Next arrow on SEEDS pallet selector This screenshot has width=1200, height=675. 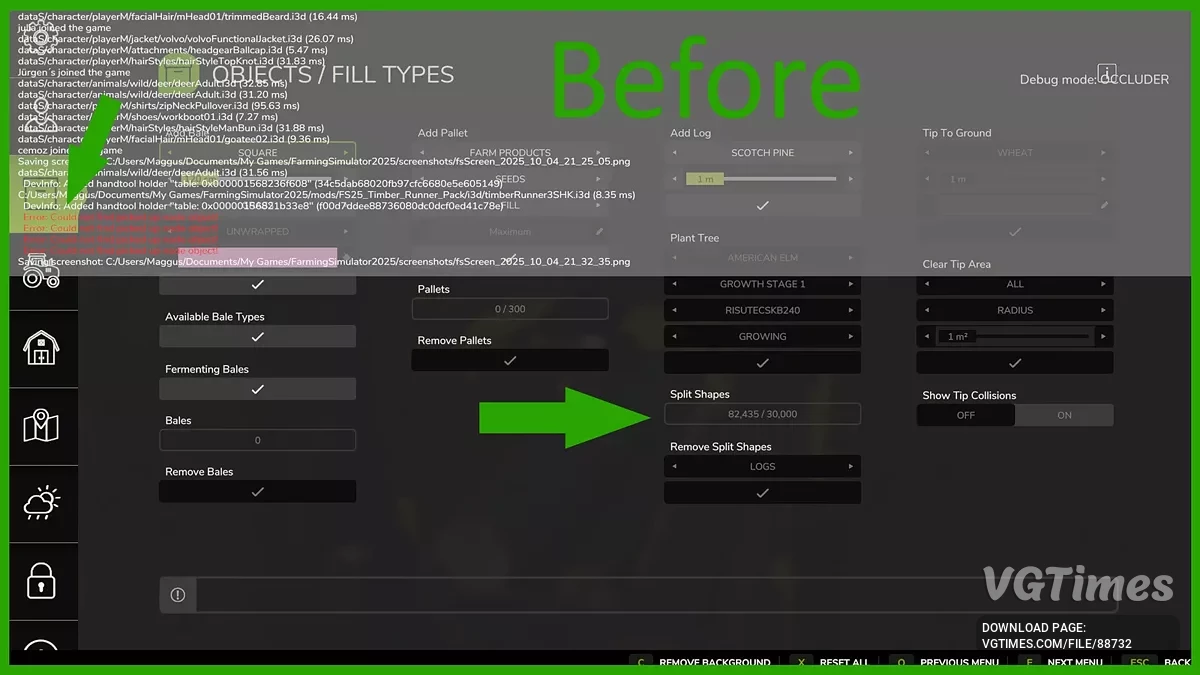pyautogui.click(x=599, y=179)
